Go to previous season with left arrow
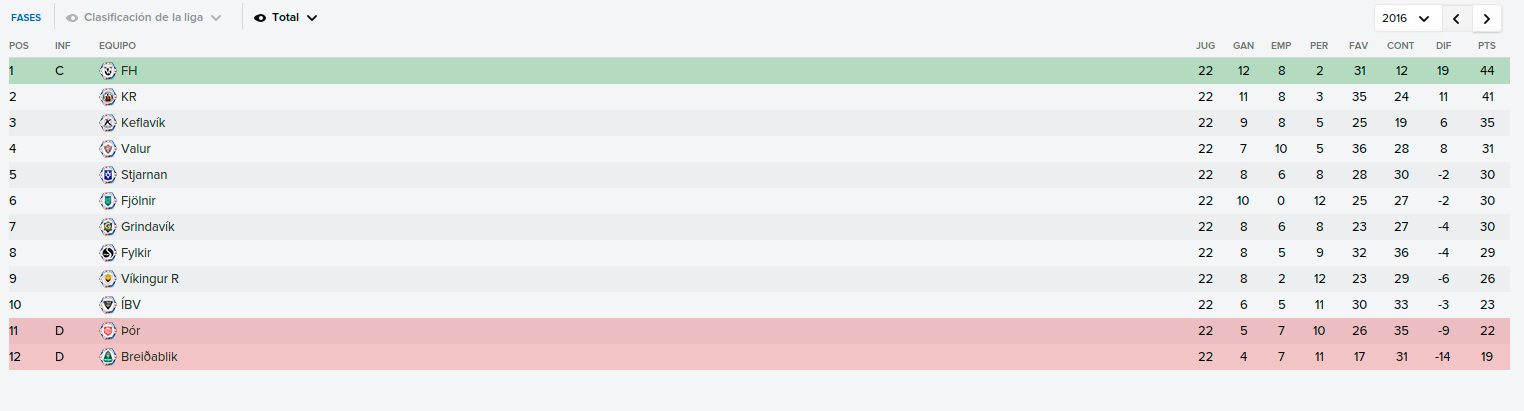Viewport: 1524px width, 411px height. click(1457, 18)
